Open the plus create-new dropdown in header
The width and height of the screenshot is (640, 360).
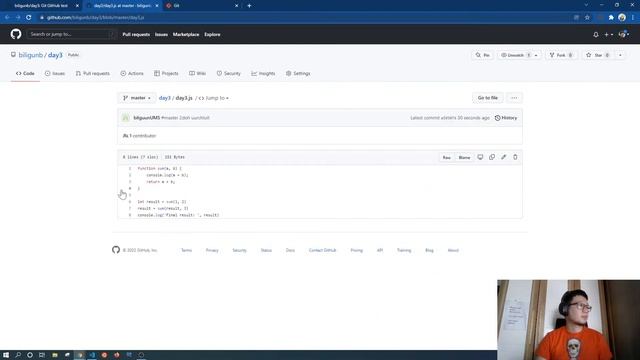coord(609,35)
